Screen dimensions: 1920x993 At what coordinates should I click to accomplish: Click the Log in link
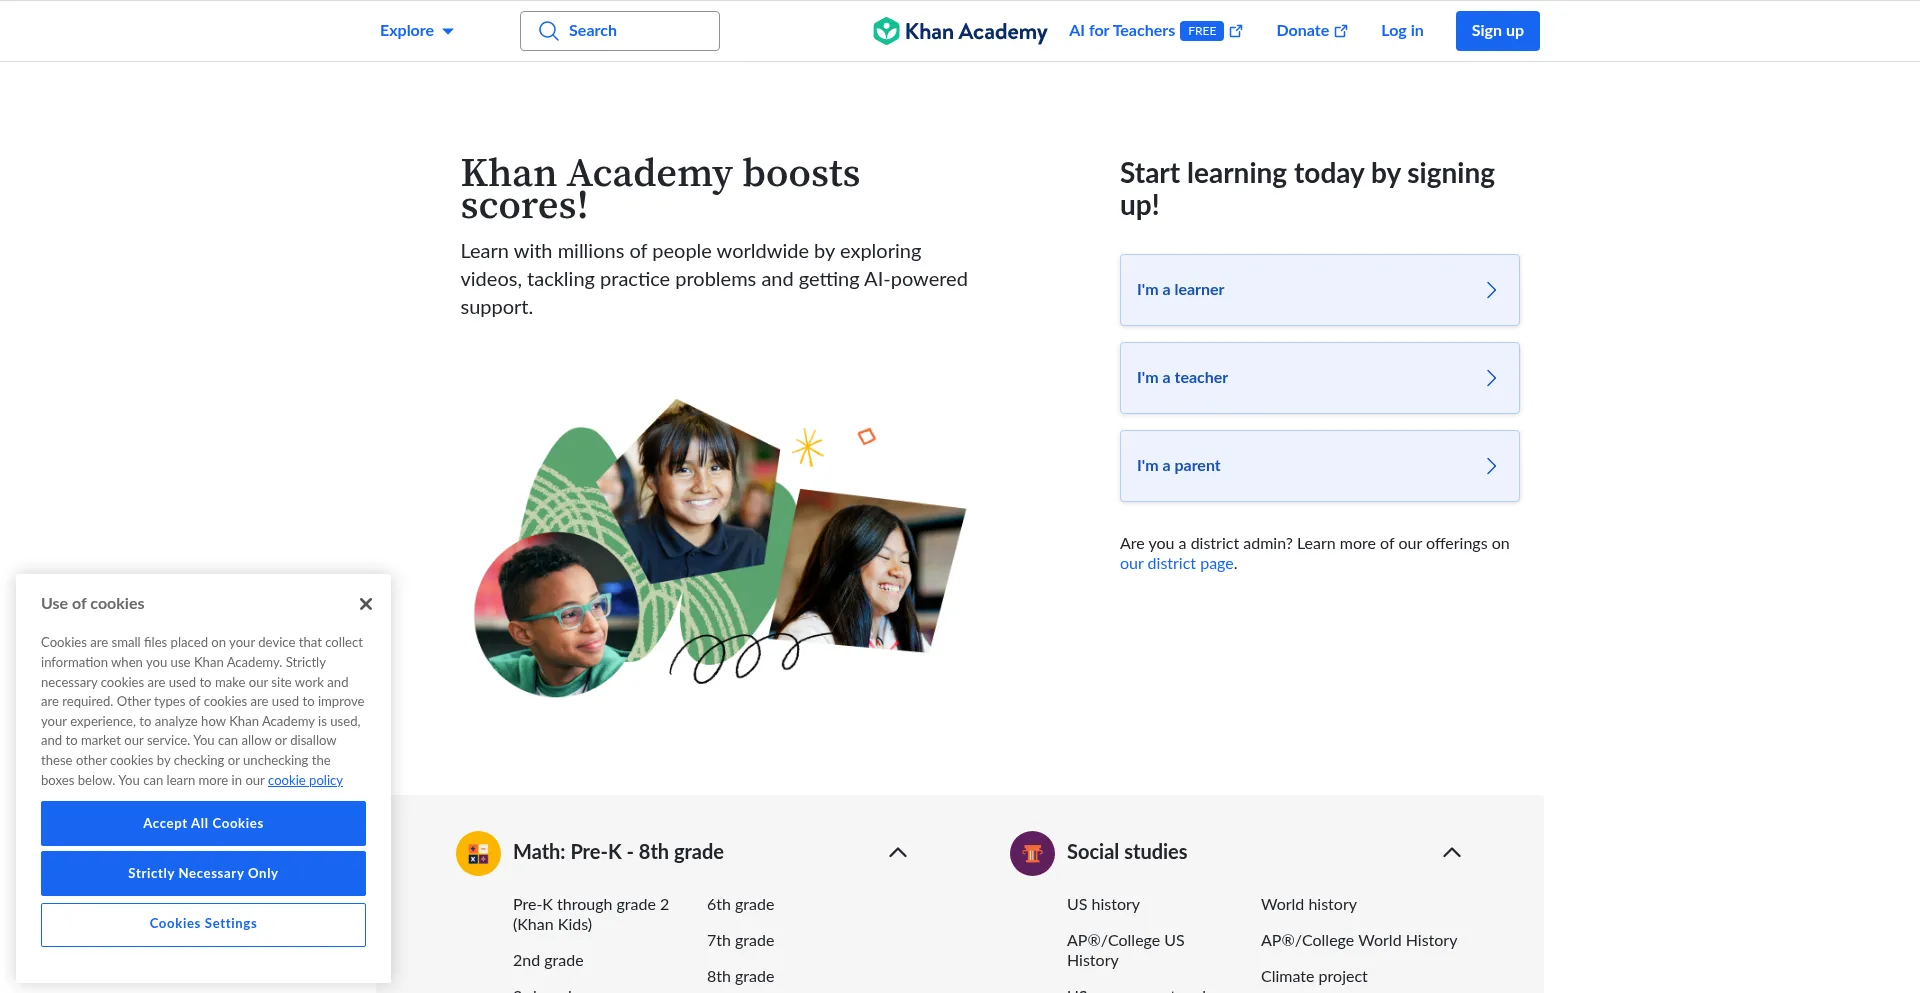point(1402,31)
